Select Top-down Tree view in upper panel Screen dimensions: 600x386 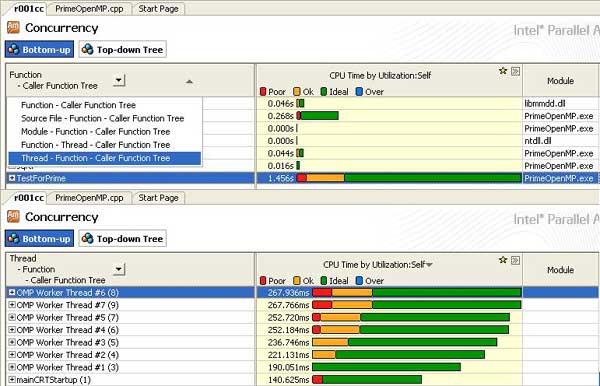pos(123,50)
